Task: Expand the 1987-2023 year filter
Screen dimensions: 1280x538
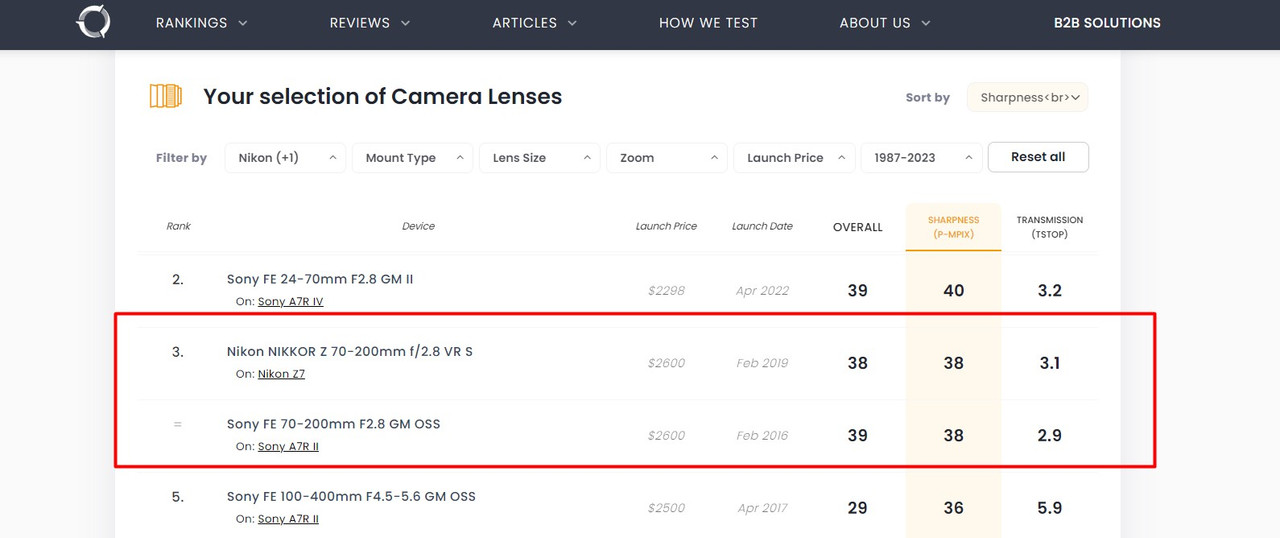Action: tap(921, 158)
